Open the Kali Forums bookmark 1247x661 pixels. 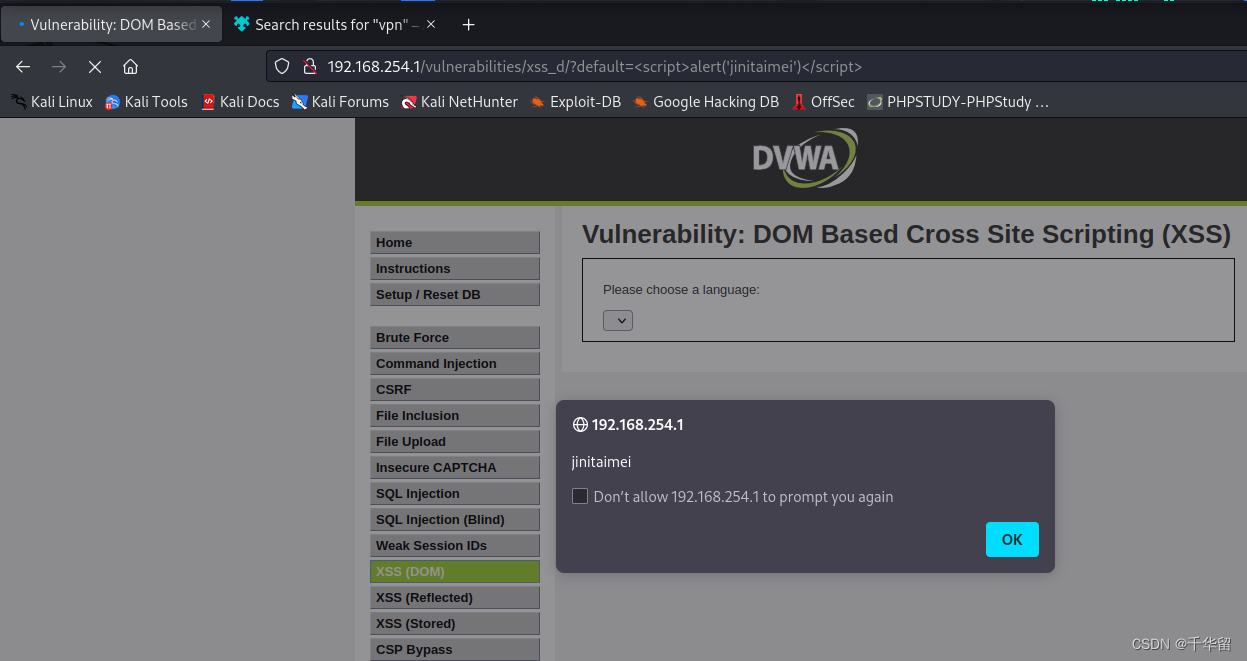pyautogui.click(x=340, y=101)
